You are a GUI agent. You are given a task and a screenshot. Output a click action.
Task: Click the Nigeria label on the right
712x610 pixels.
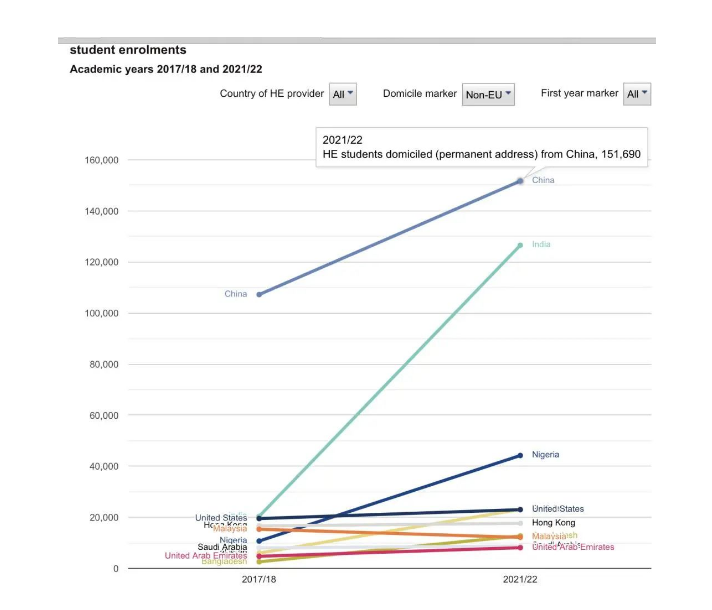[545, 455]
